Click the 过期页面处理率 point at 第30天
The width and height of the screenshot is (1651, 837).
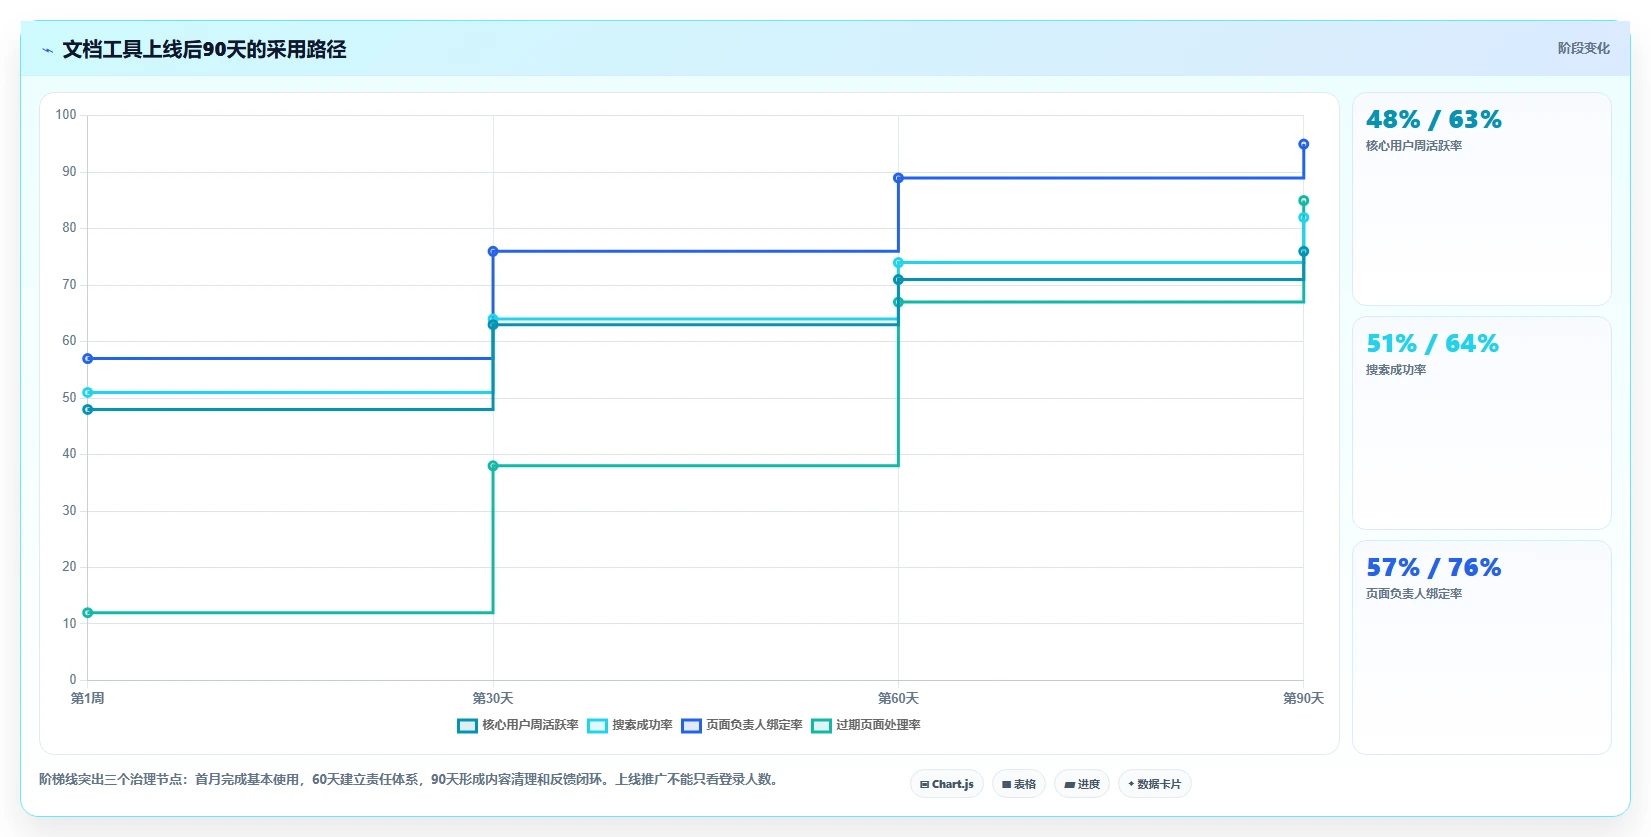point(493,466)
